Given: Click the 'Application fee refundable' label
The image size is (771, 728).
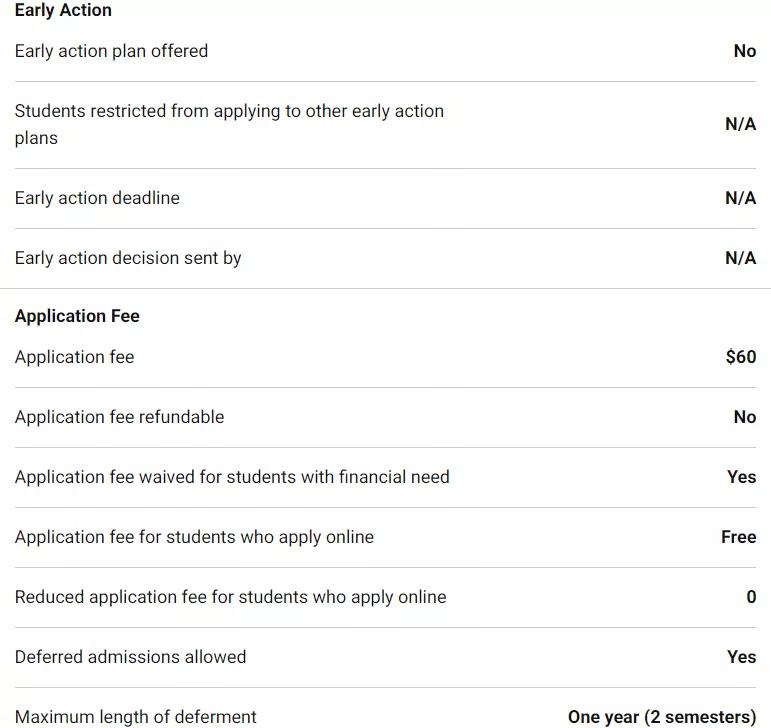Looking at the screenshot, I should tap(119, 417).
